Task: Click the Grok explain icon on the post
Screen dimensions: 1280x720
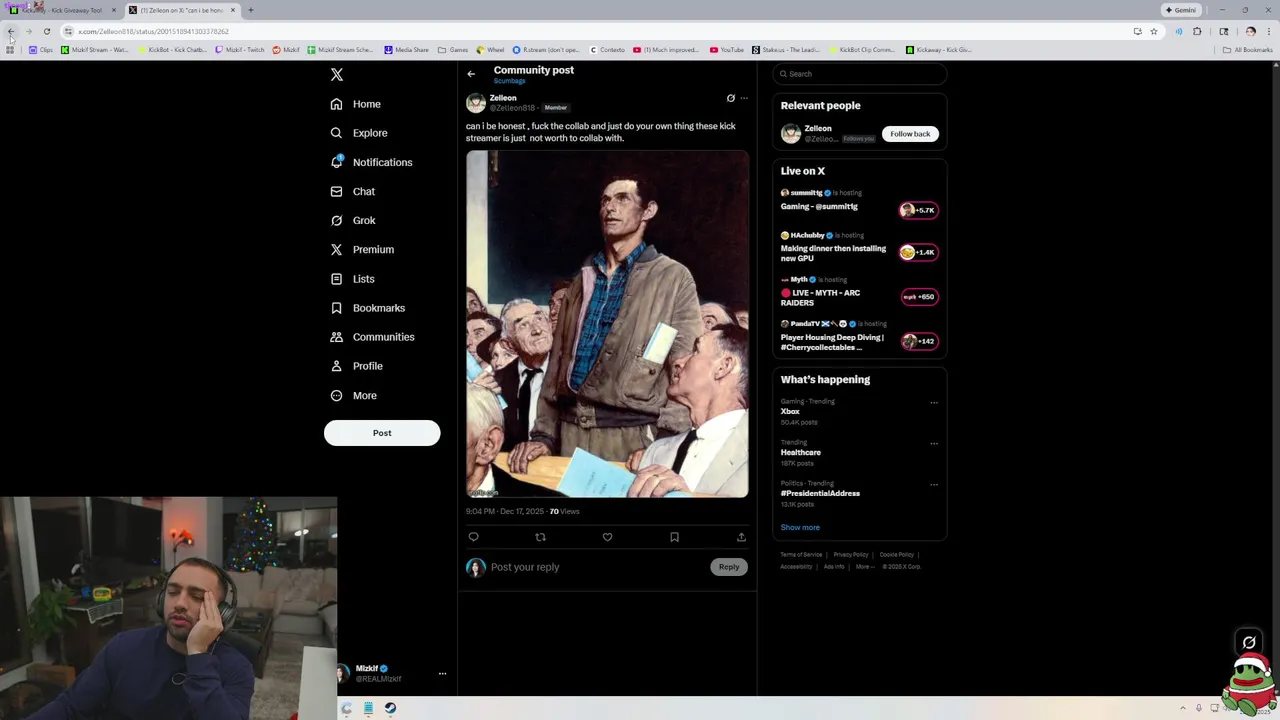Action: click(x=730, y=98)
